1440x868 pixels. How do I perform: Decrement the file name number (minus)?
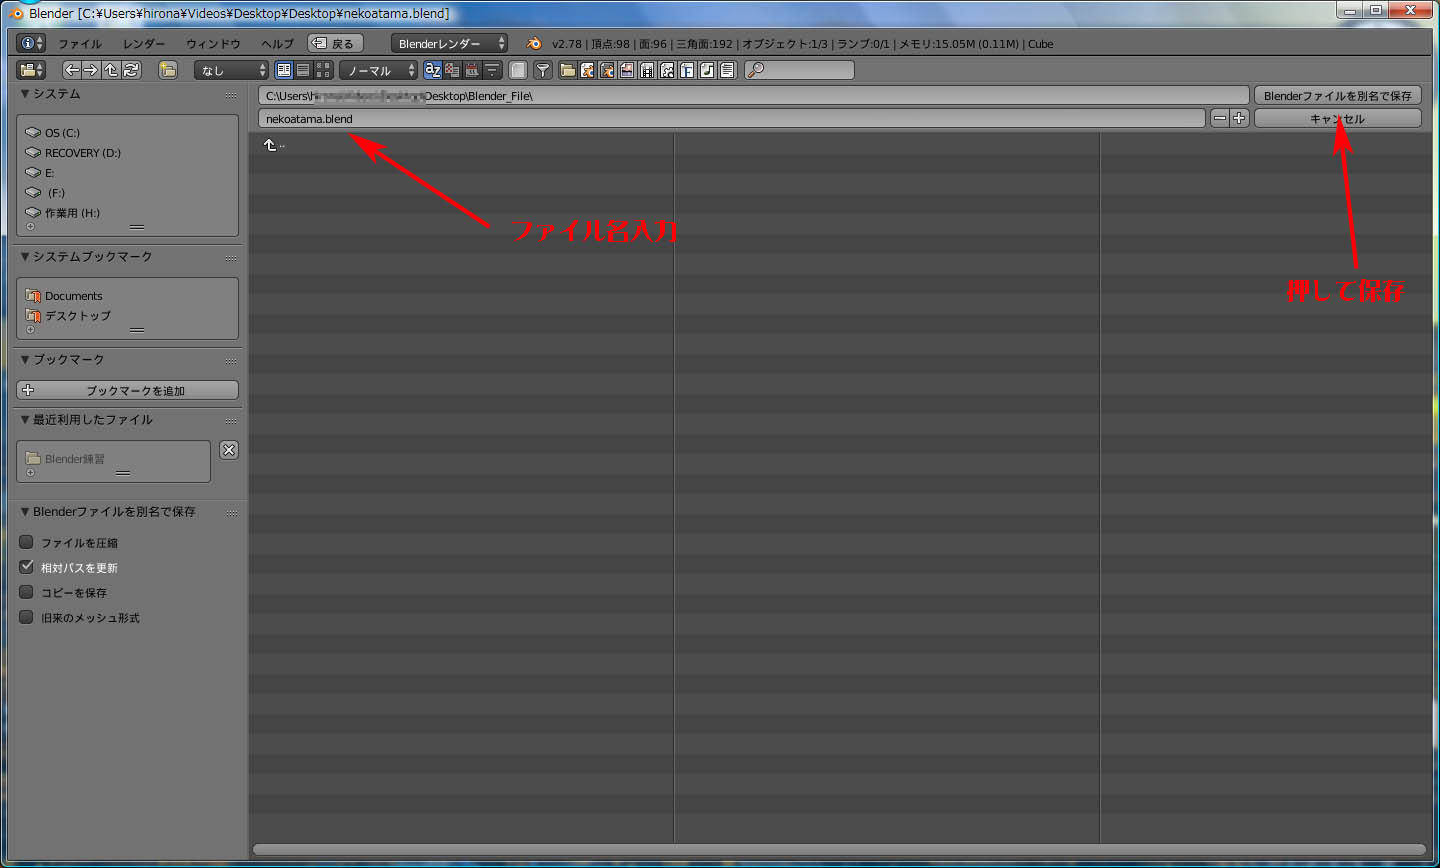click(1220, 118)
